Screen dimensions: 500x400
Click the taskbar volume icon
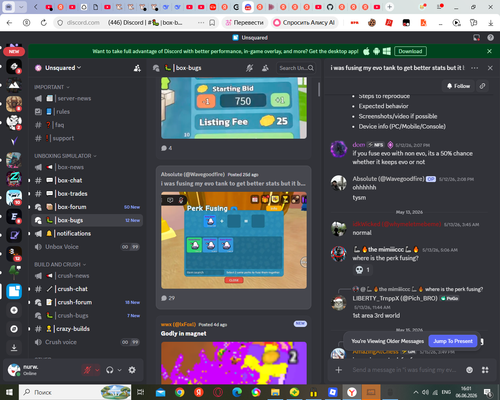(x=425, y=392)
